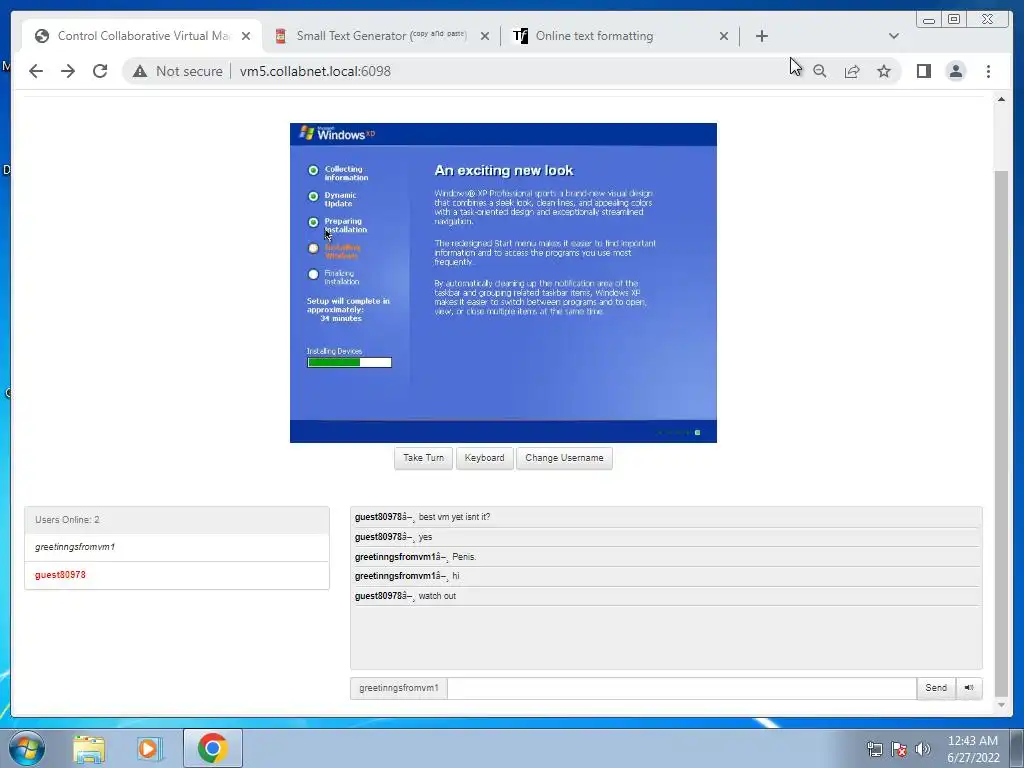Screen dimensions: 1024x768
Task: Launch Windows Media Player from taskbar
Action: [x=149, y=748]
